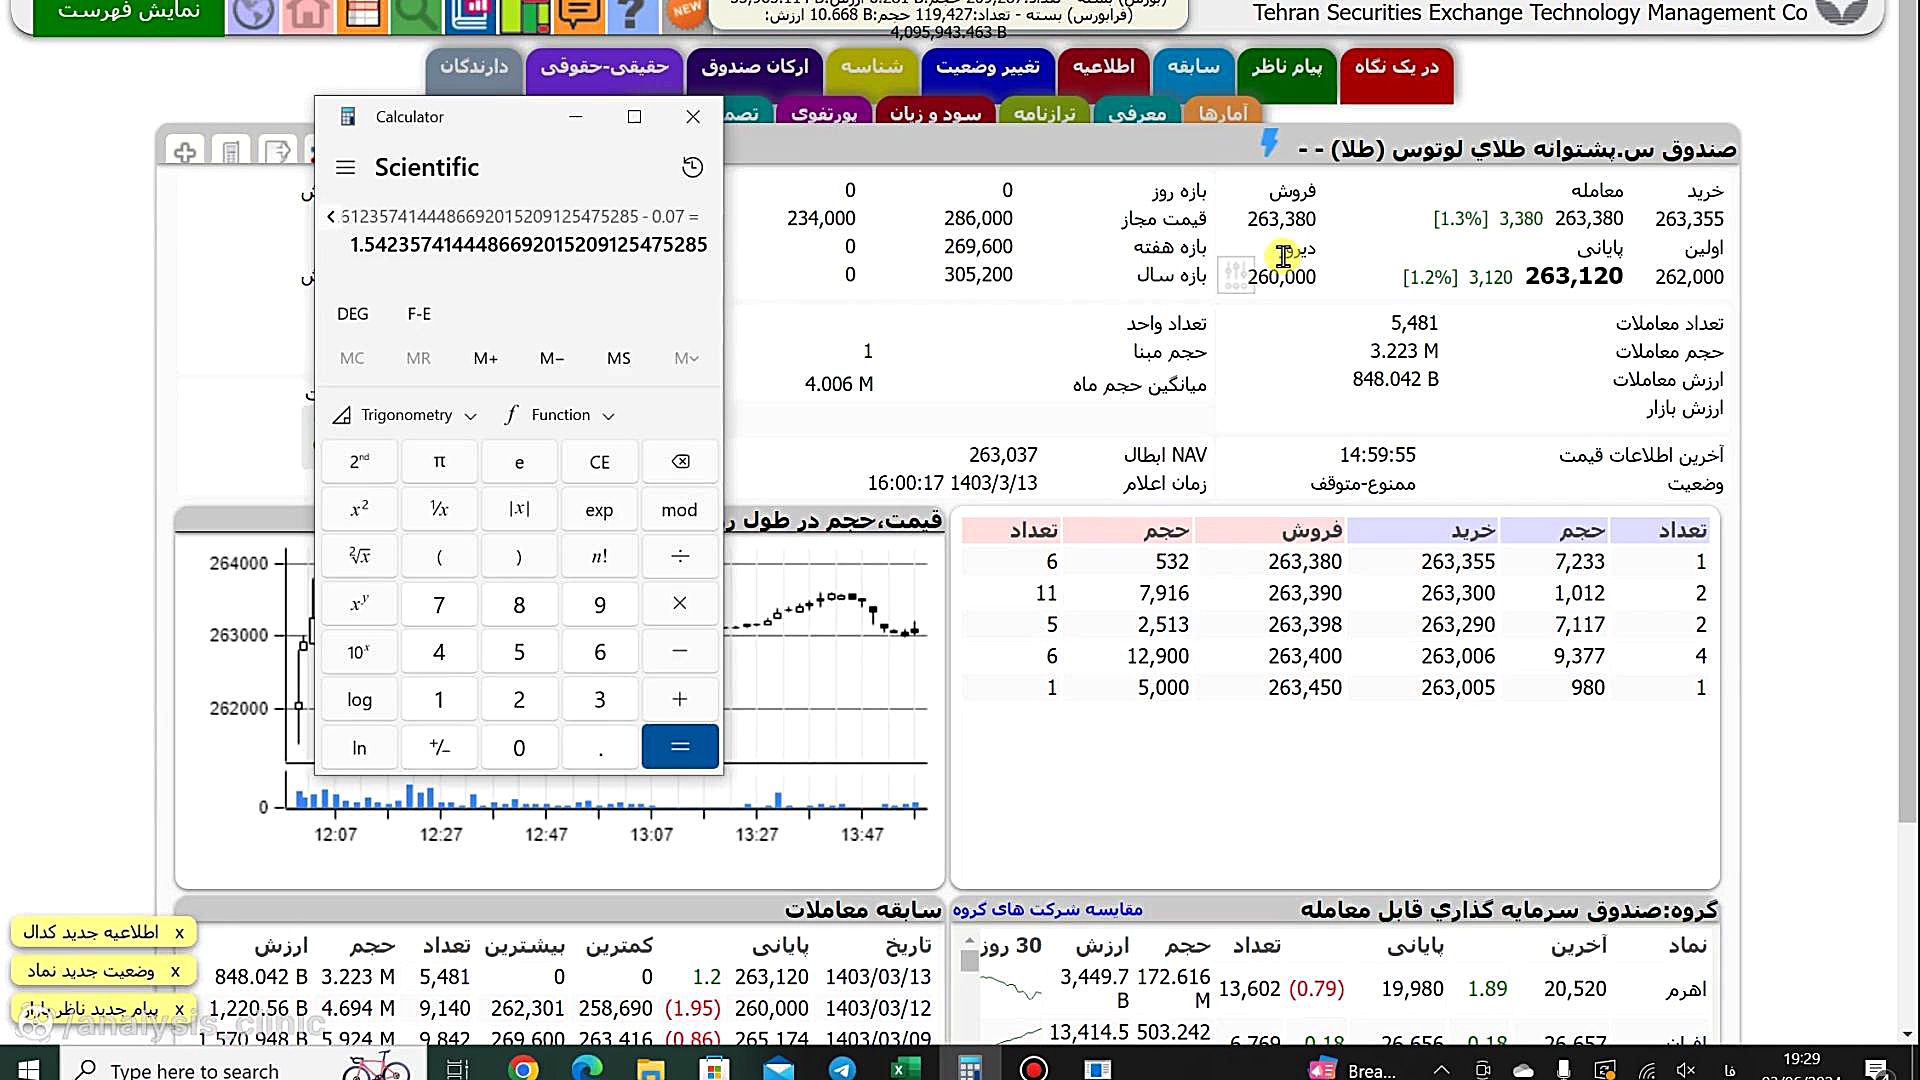Screen dimensions: 1920x1080
Task: Click the orange chat messages icon
Action: coord(578,14)
